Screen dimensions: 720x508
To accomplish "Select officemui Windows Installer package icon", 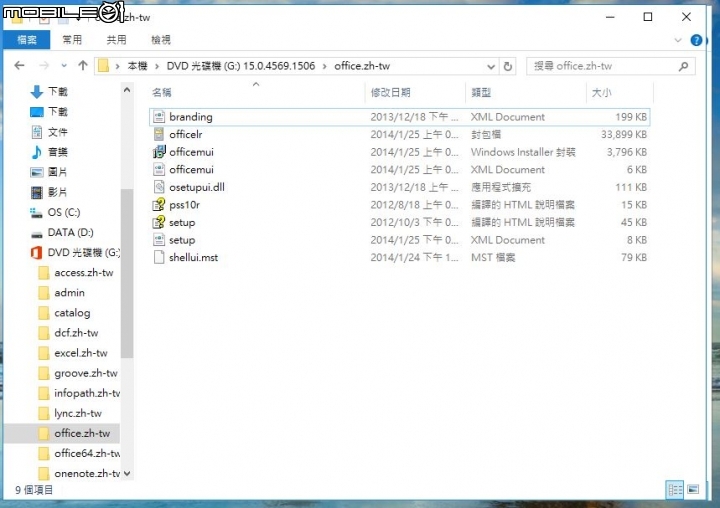I will pyautogui.click(x=159, y=152).
